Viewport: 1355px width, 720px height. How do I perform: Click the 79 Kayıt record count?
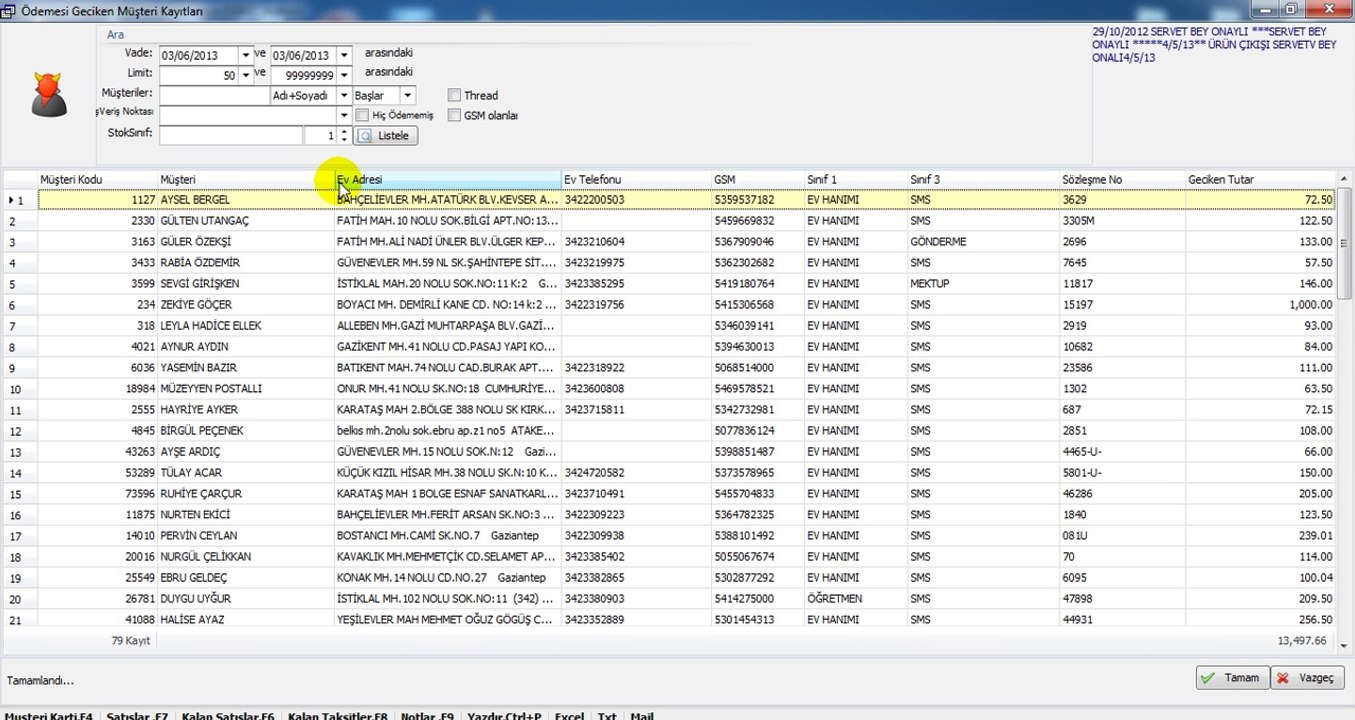131,641
